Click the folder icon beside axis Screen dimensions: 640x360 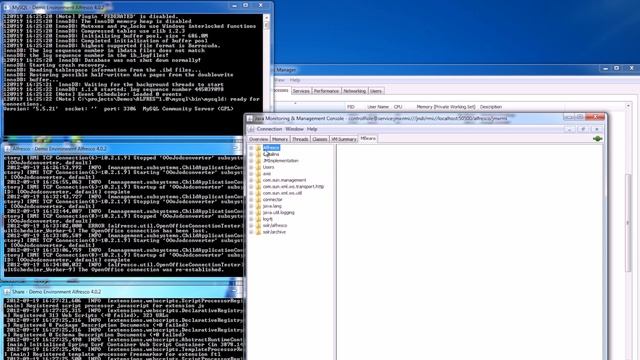tap(258, 174)
